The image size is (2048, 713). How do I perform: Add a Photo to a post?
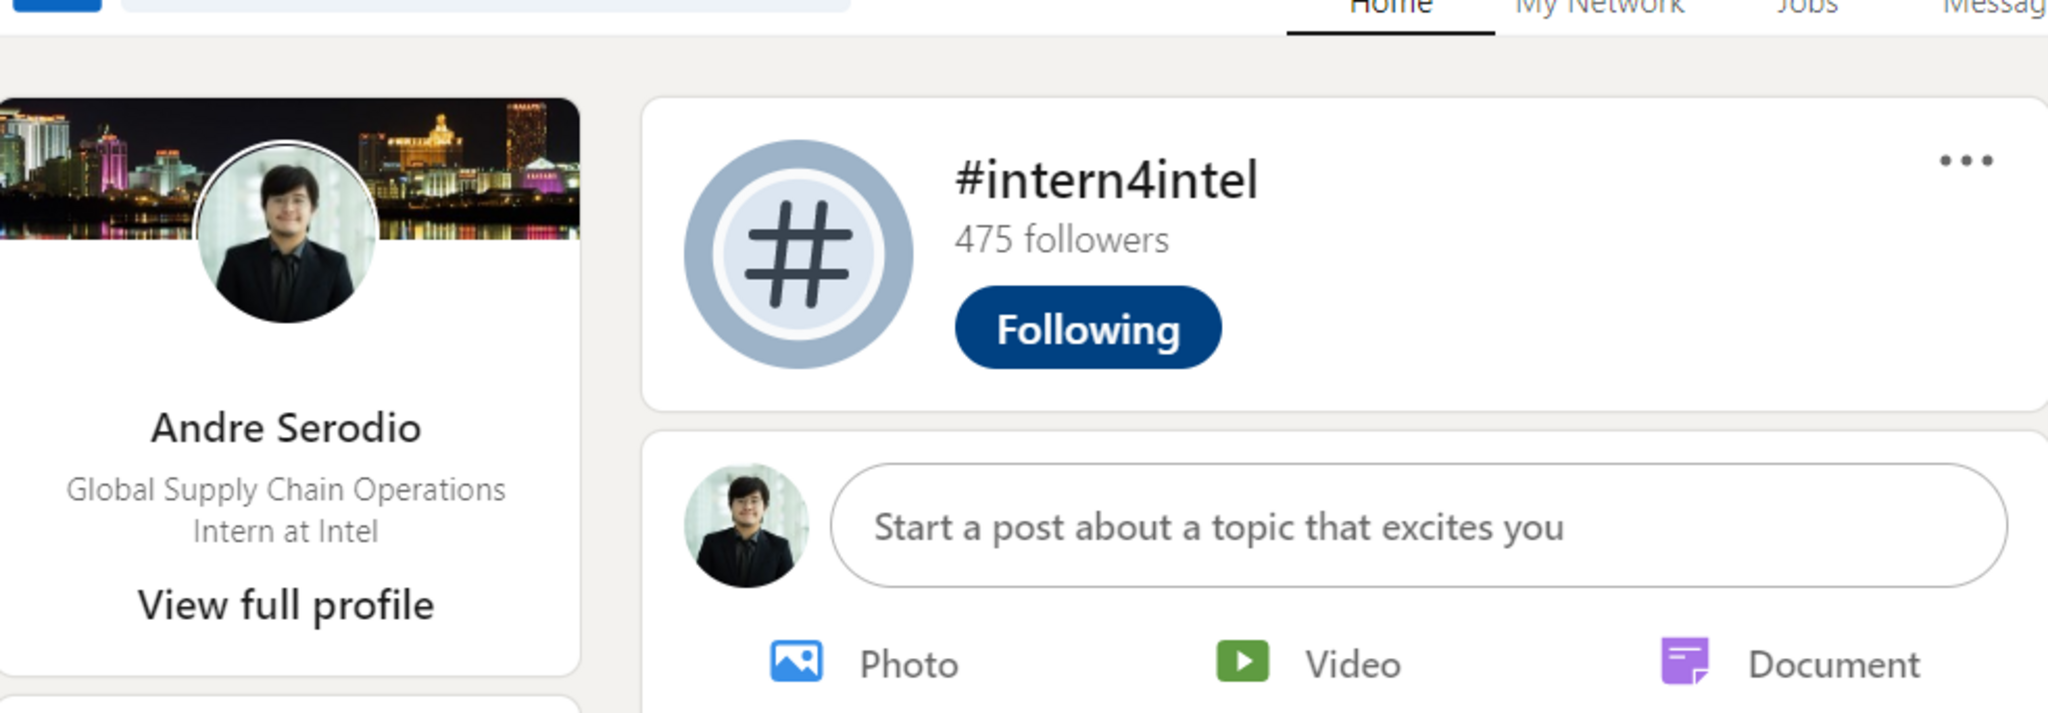(x=863, y=663)
